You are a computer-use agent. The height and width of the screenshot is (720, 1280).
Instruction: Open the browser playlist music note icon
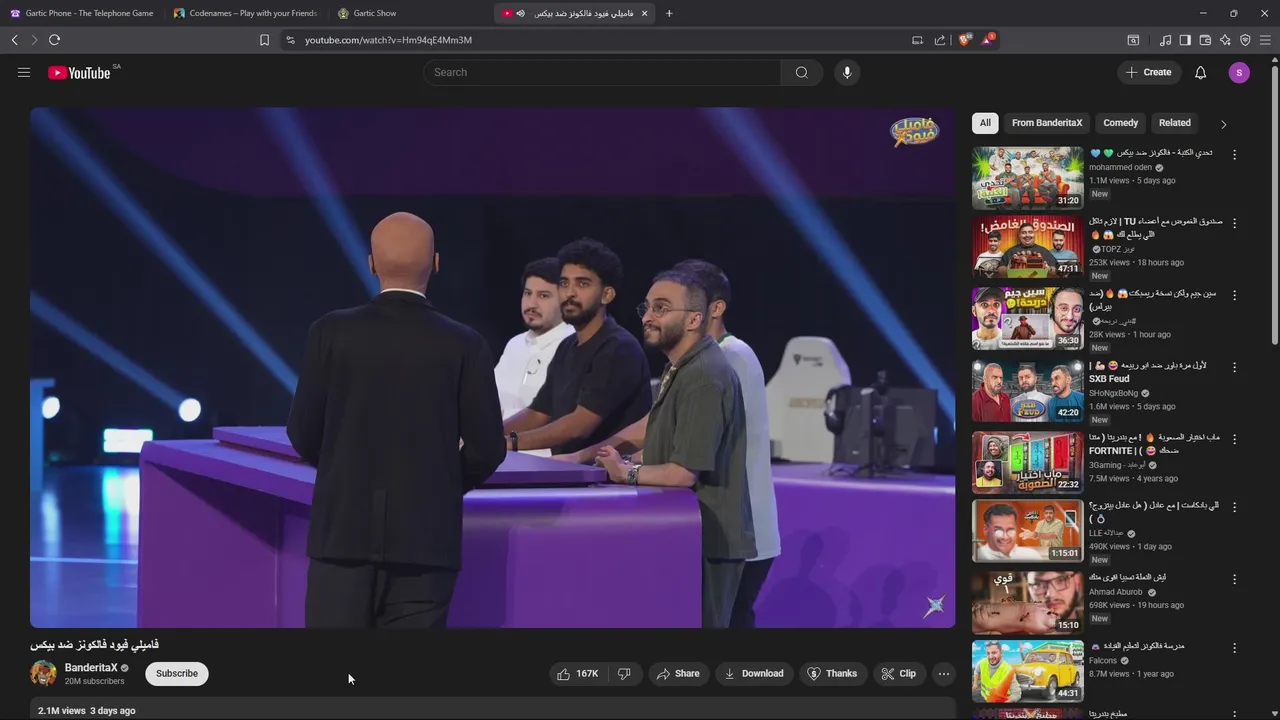click(1165, 40)
